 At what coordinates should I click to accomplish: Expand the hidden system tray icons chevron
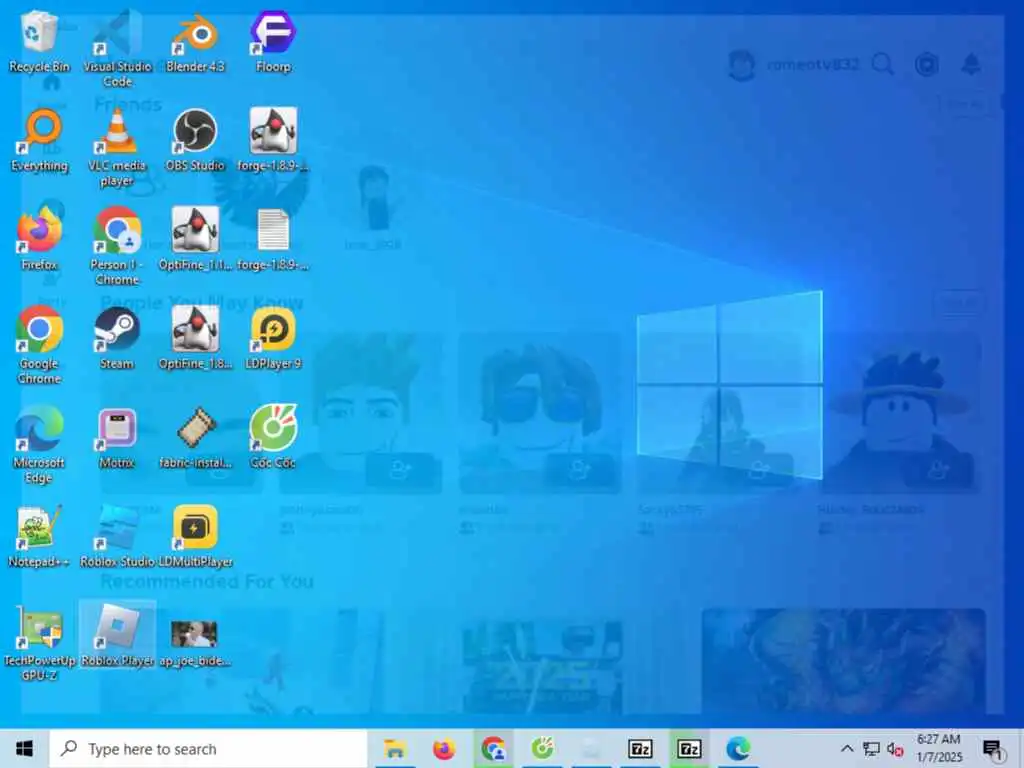[847, 748]
